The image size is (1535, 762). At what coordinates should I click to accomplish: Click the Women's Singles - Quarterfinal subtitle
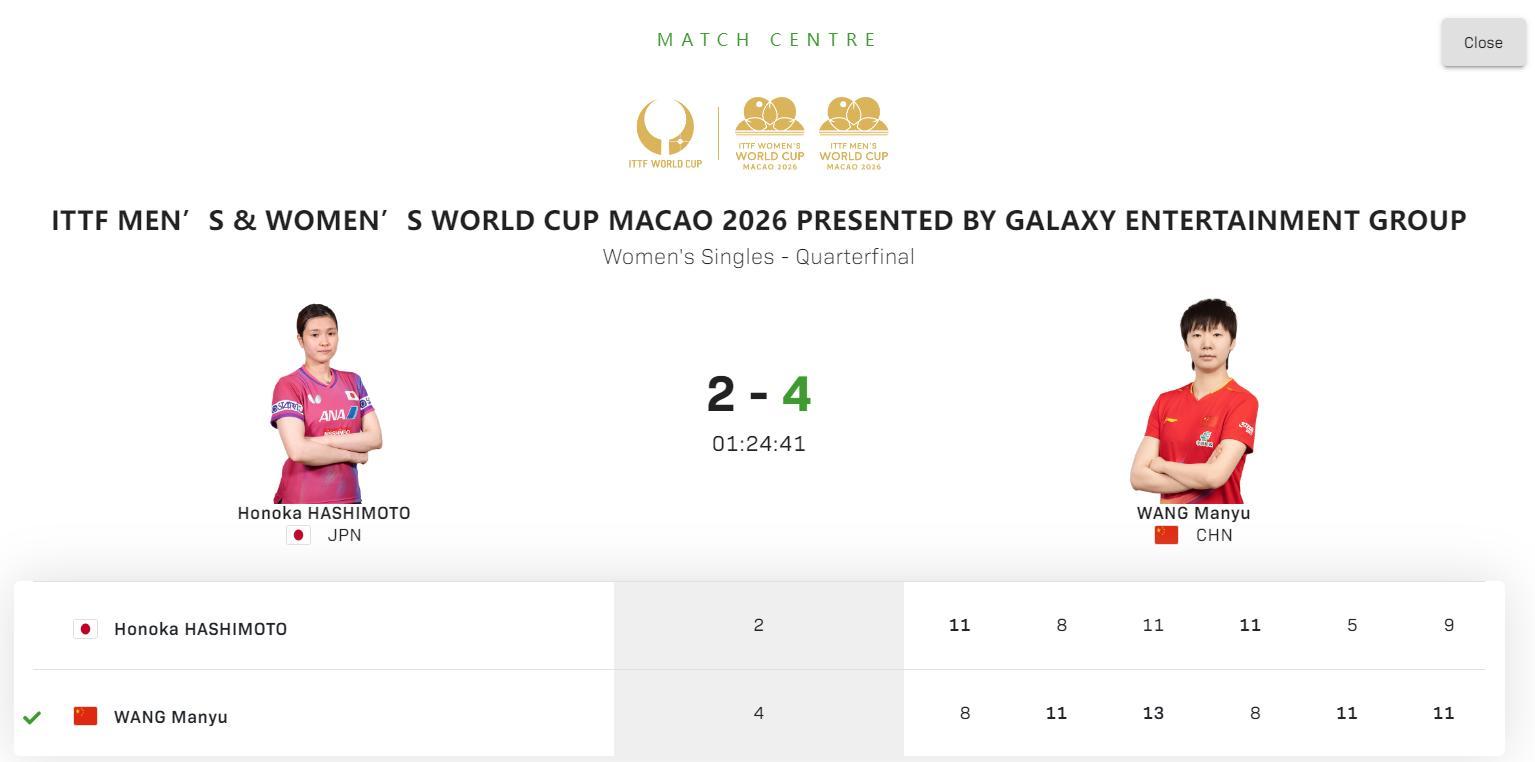click(x=758, y=257)
